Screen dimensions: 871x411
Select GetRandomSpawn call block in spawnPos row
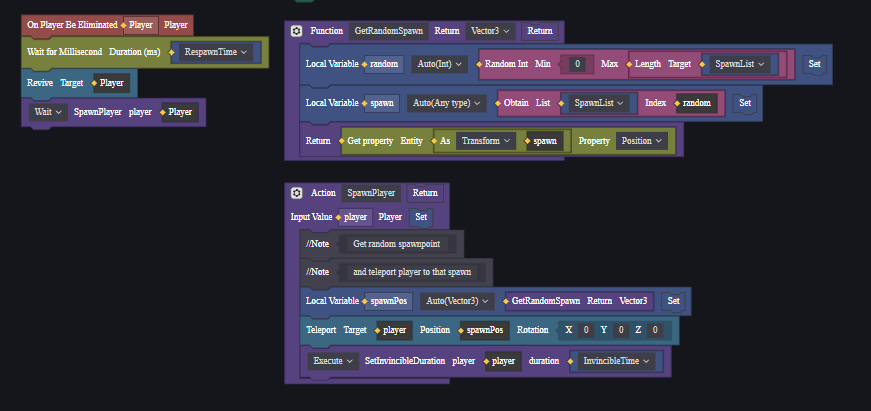click(579, 300)
